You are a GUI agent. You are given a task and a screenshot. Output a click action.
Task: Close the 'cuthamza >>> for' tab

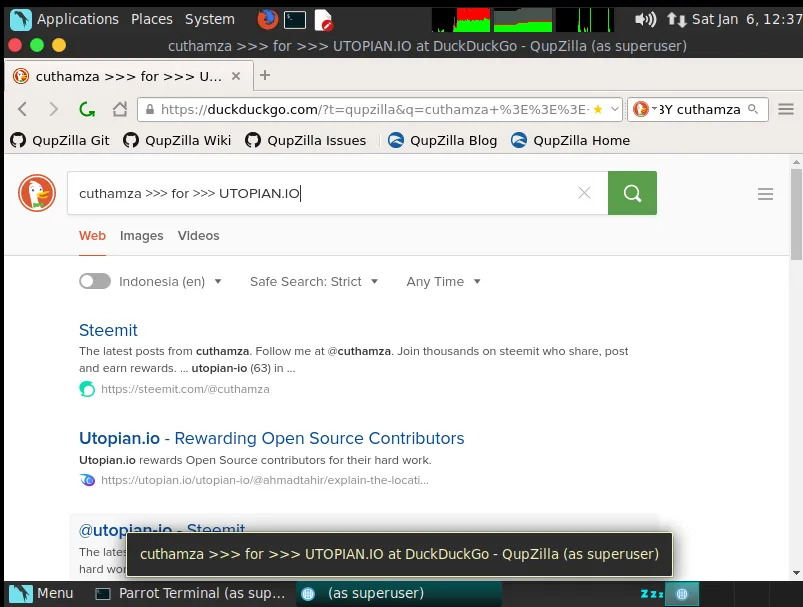click(236, 76)
